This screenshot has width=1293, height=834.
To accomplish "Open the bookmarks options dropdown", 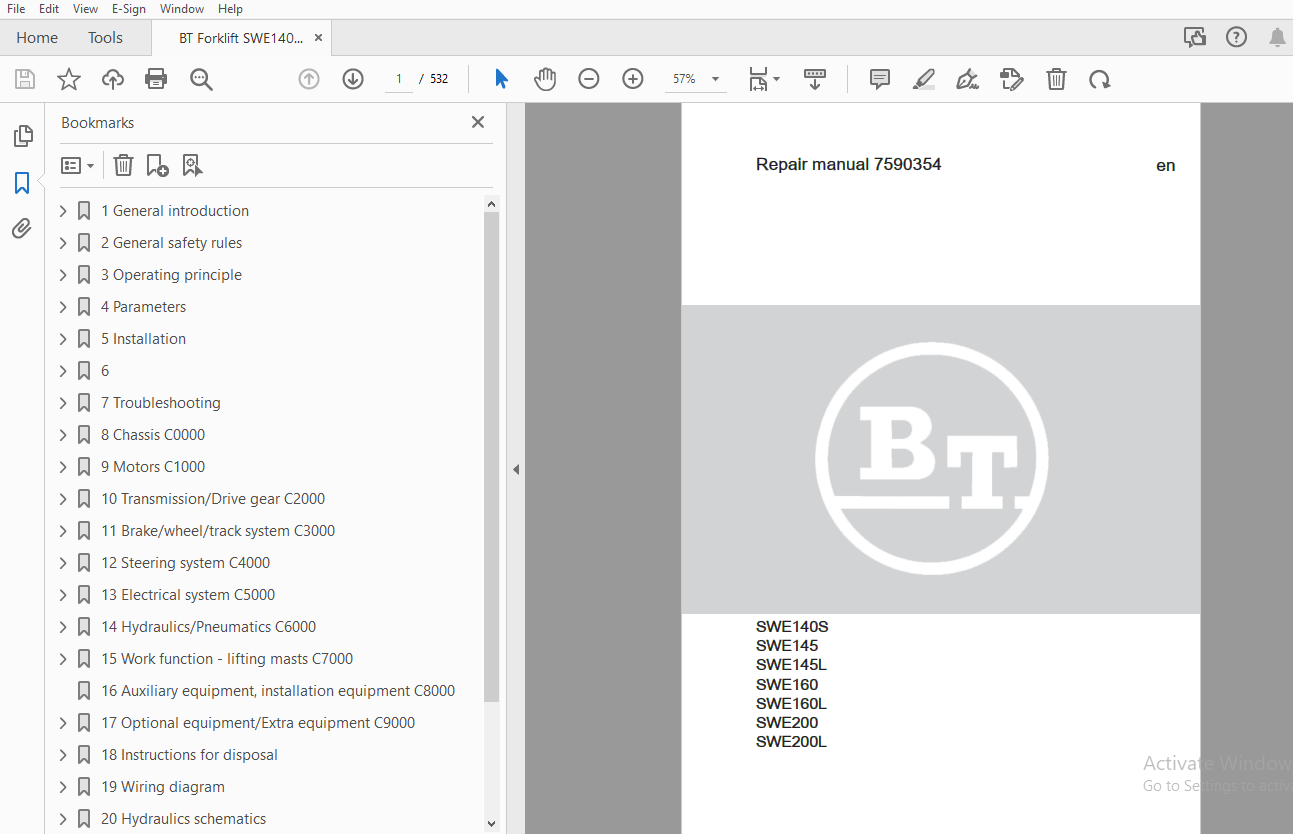I will point(77,165).
